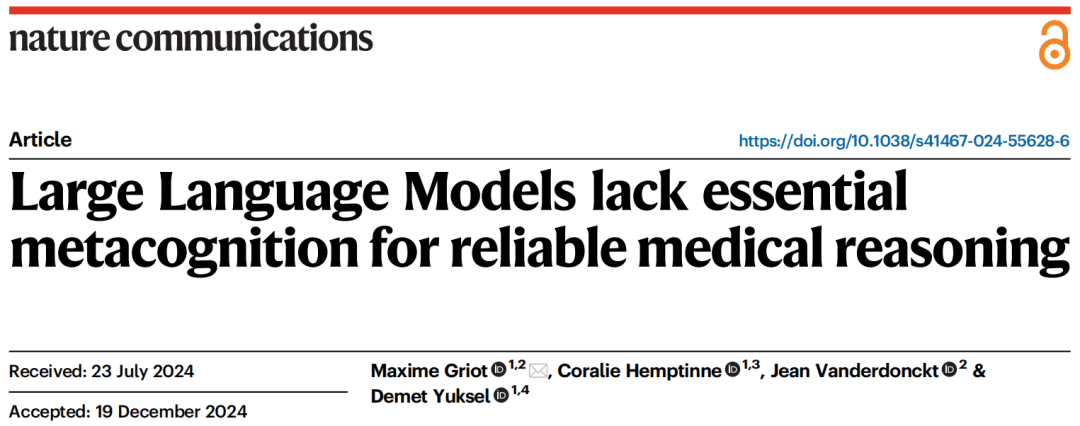The image size is (1080, 426).
Task: Select author name Jean Vanderdonckt
Action: click(x=854, y=372)
